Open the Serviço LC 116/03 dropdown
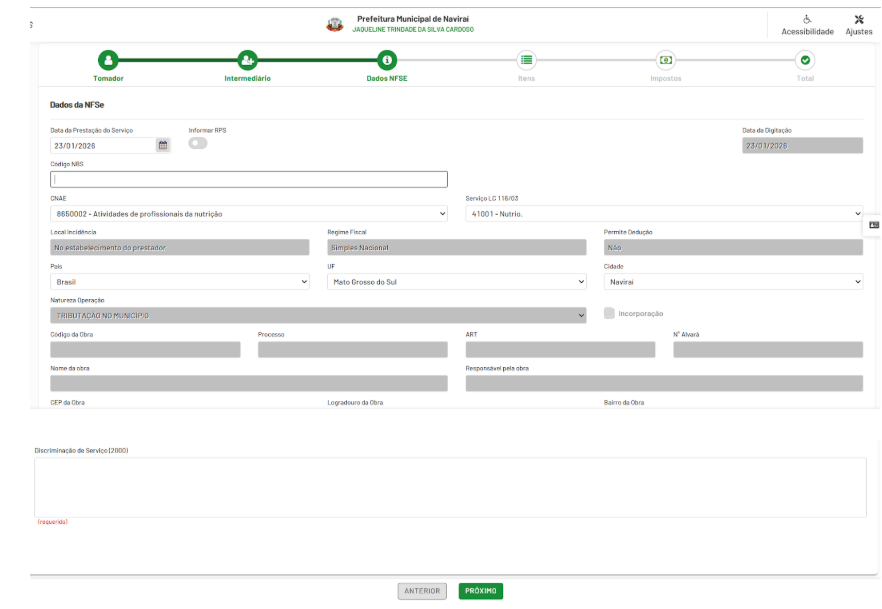 pyautogui.click(x=663, y=214)
